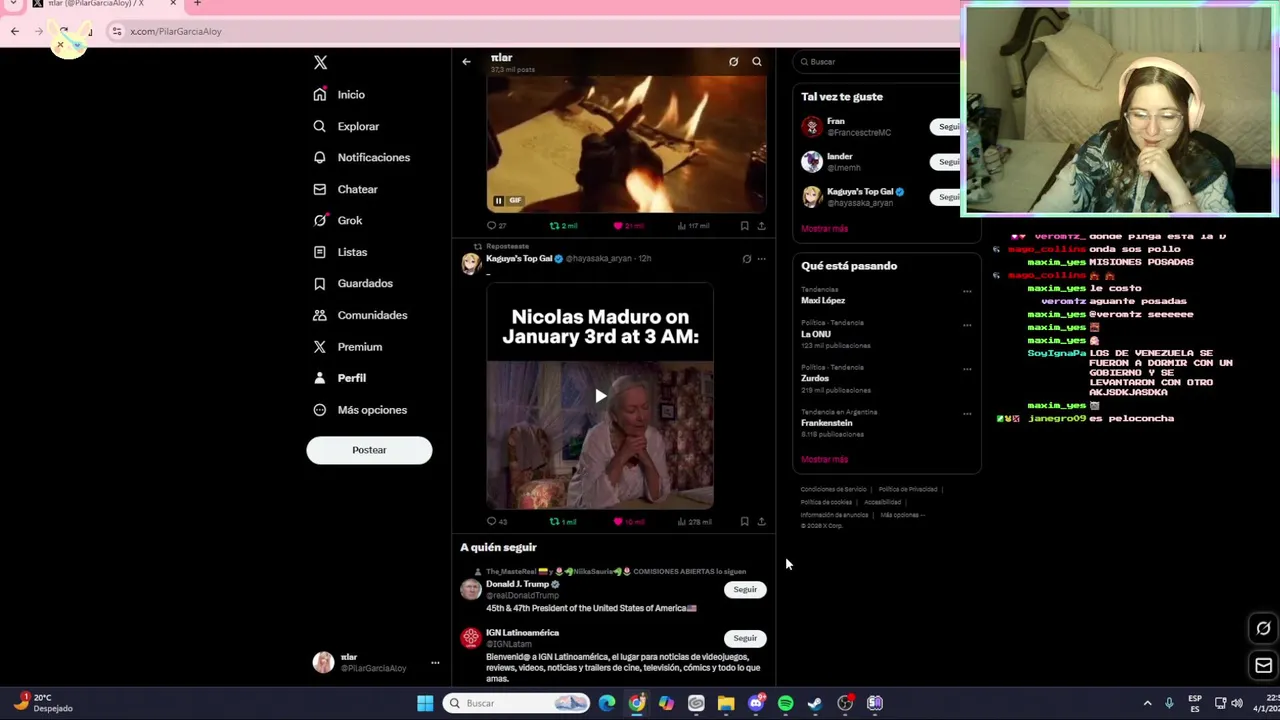Open File Explorer from the taskbar
This screenshot has height=720, width=1280.
(x=726, y=703)
